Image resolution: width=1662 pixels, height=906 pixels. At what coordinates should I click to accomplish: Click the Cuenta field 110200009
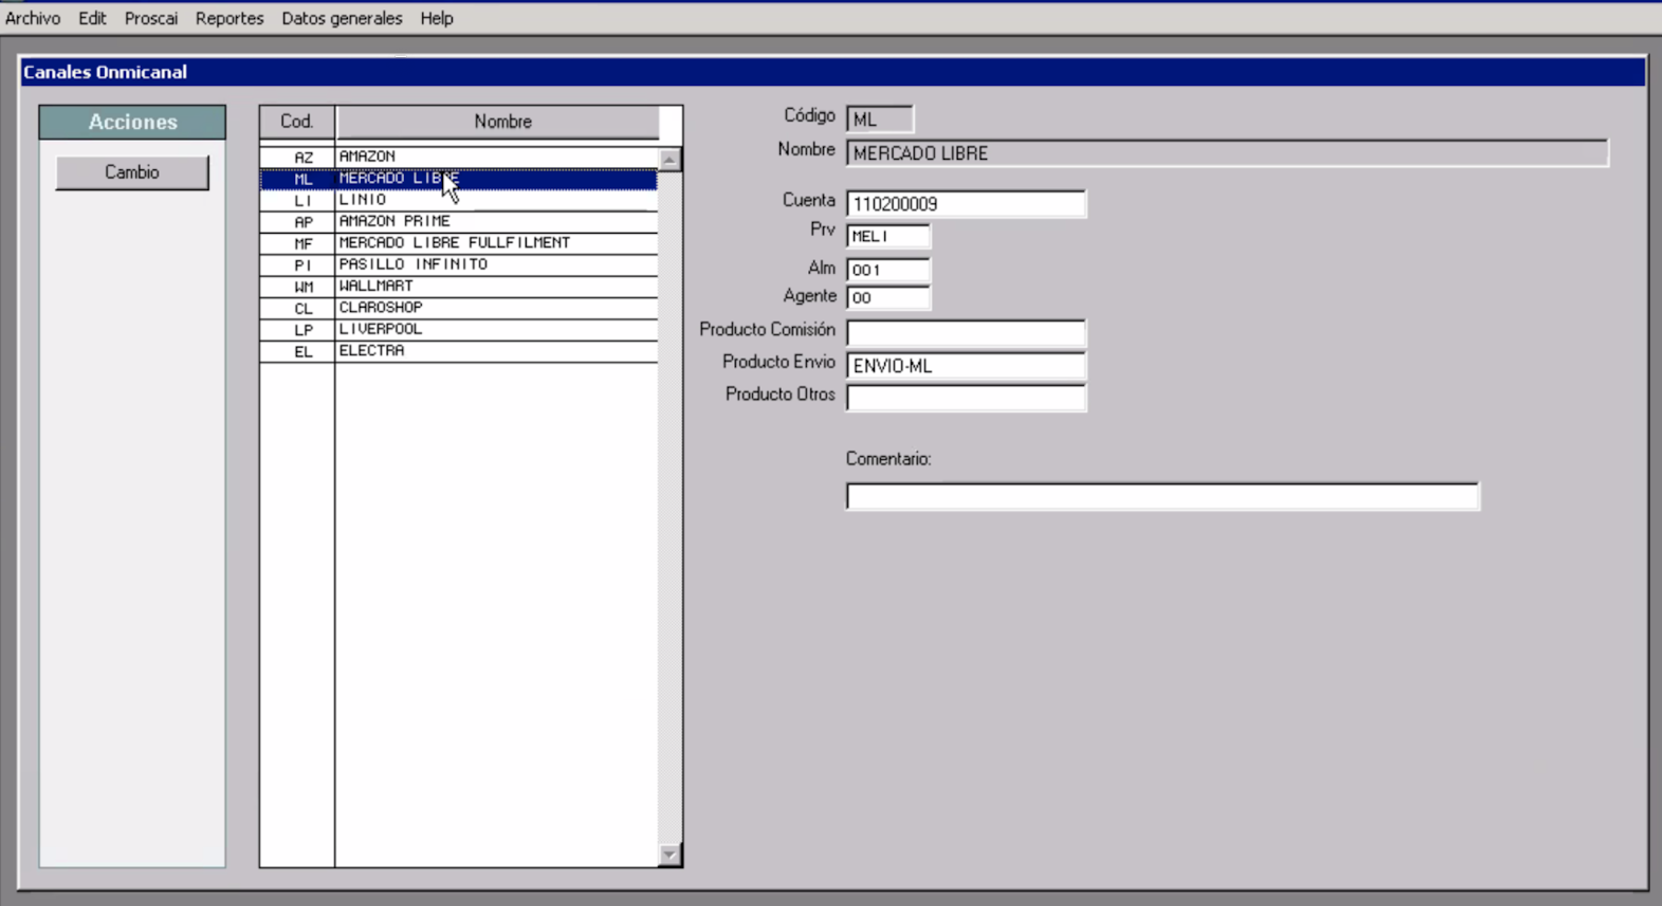tap(965, 204)
